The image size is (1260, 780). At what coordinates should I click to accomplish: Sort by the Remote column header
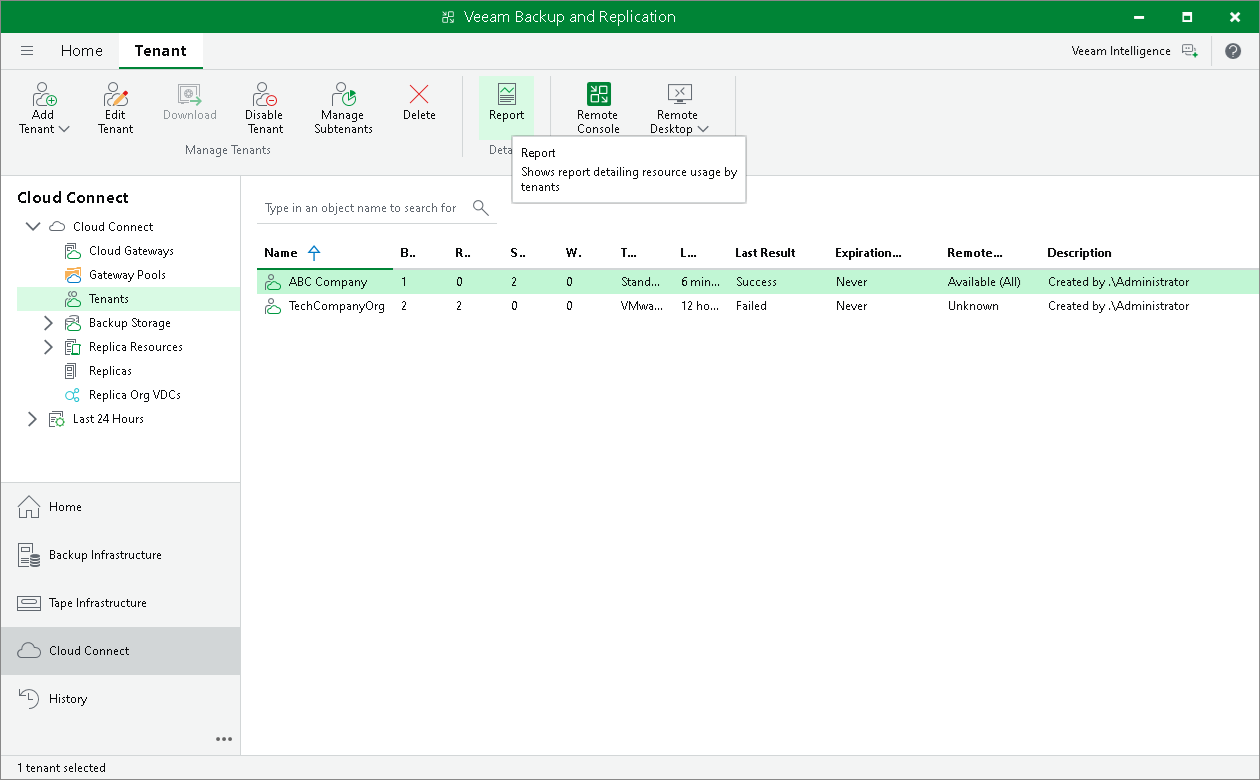pos(974,253)
